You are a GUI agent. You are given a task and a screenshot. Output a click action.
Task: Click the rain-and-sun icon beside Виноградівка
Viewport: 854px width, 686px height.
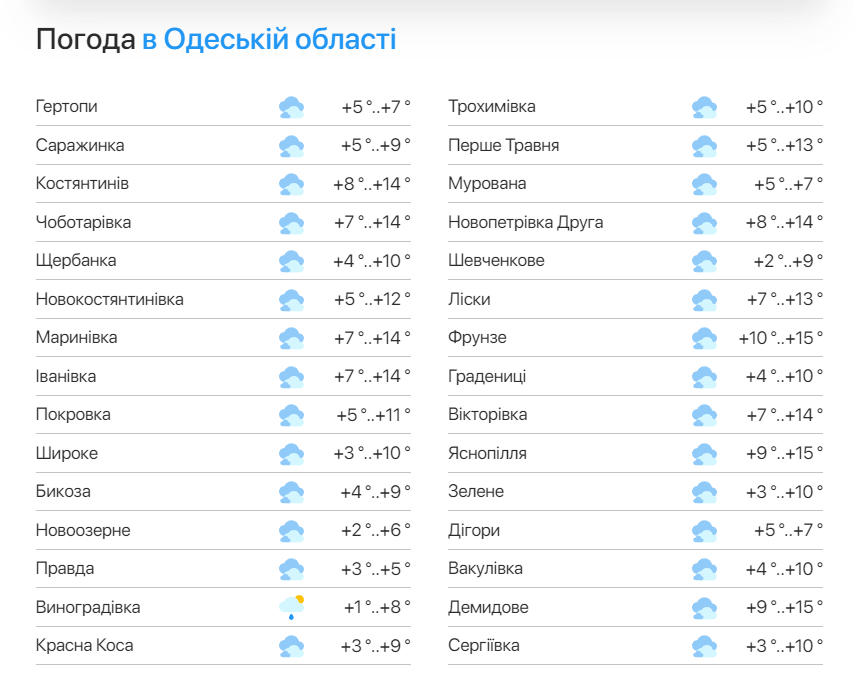click(291, 608)
